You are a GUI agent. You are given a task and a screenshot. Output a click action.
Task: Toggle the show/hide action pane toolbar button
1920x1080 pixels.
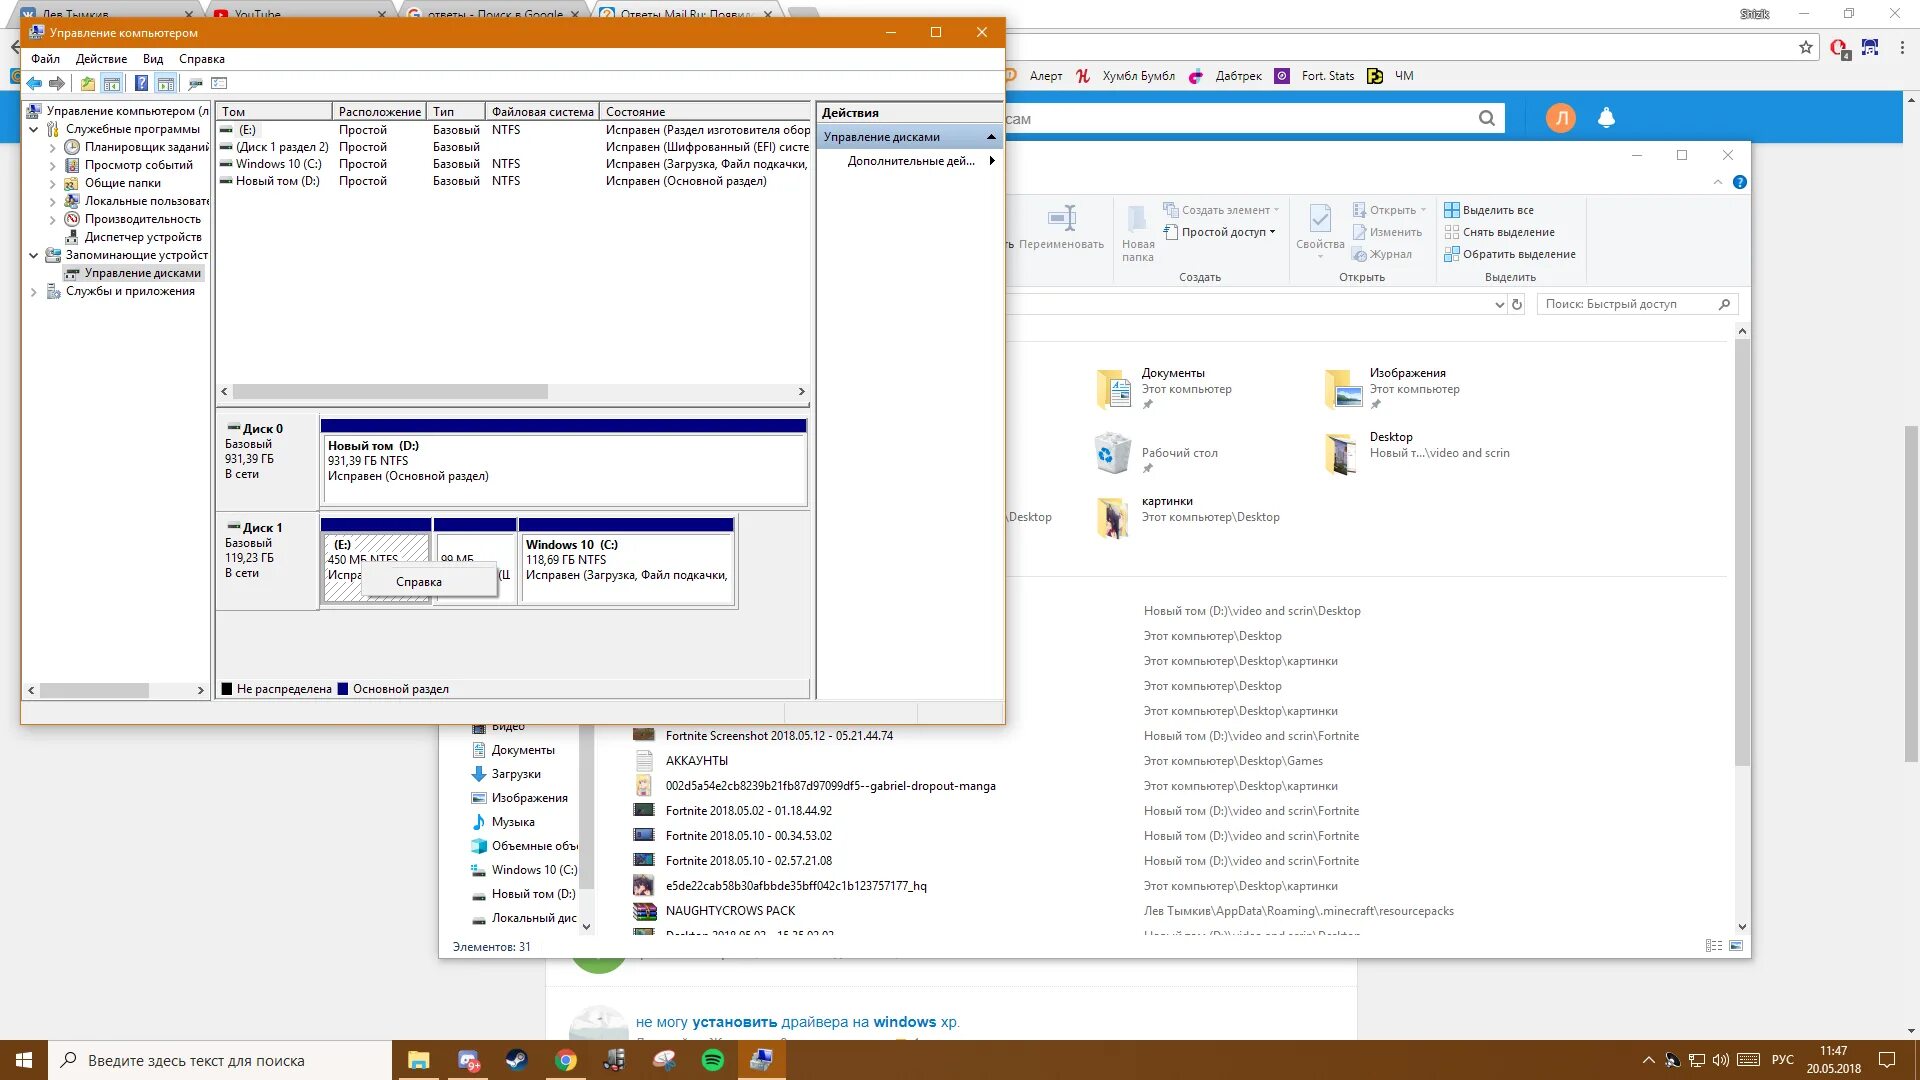166,84
